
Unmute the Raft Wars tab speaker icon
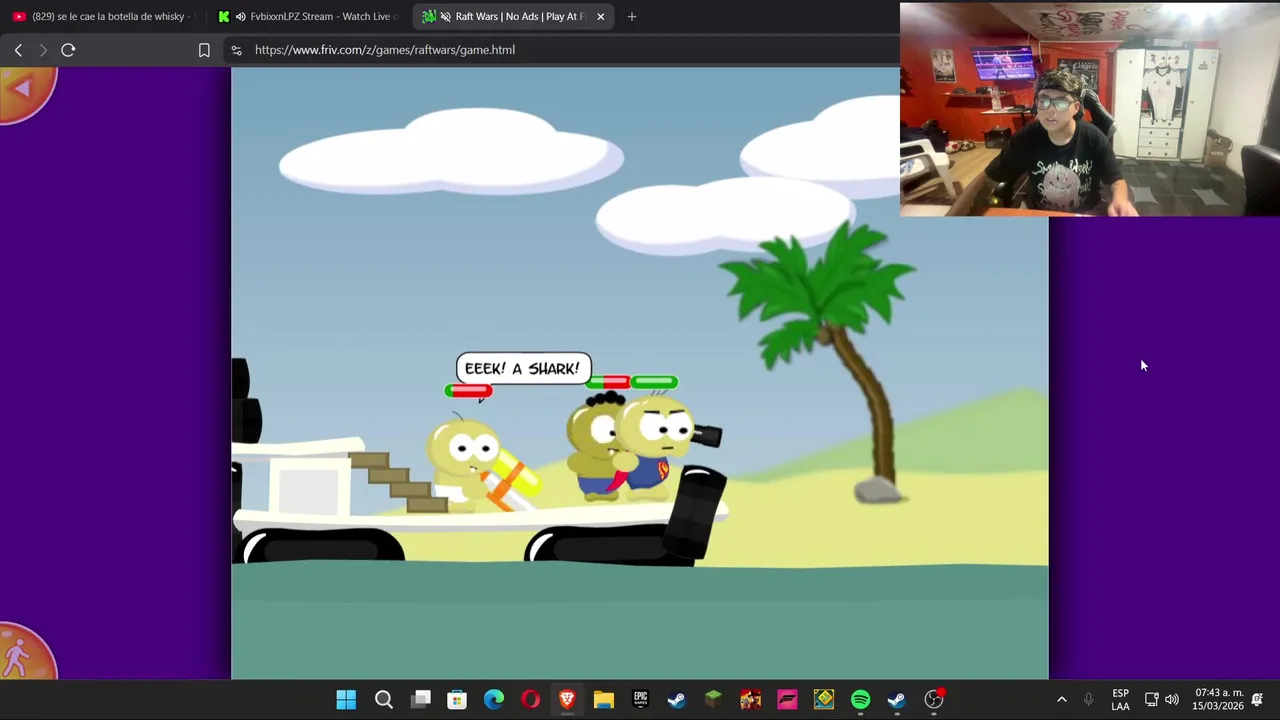[444, 17]
